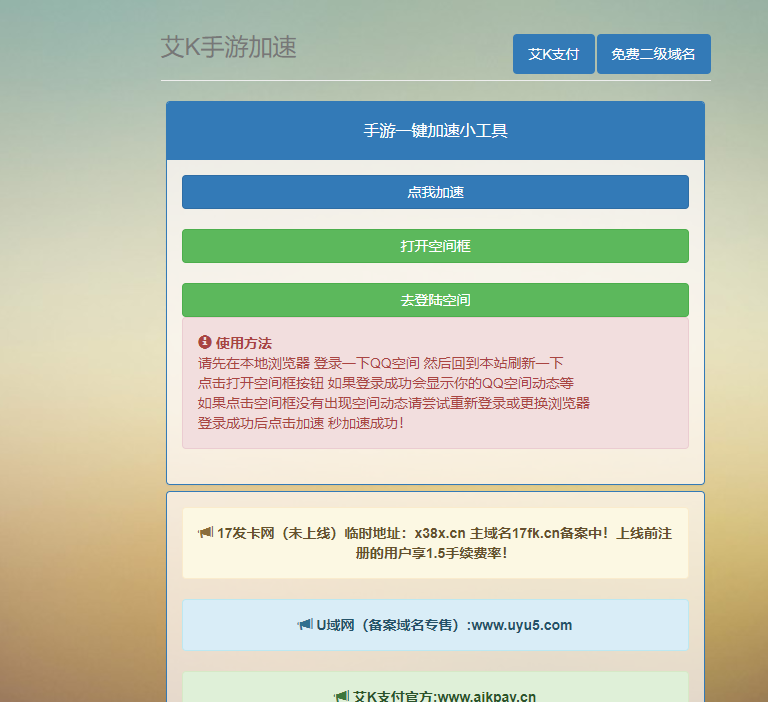Viewport: 768px width, 702px height.
Task: Select the 使用方法 heading text
Action: pyautogui.click(x=244, y=343)
